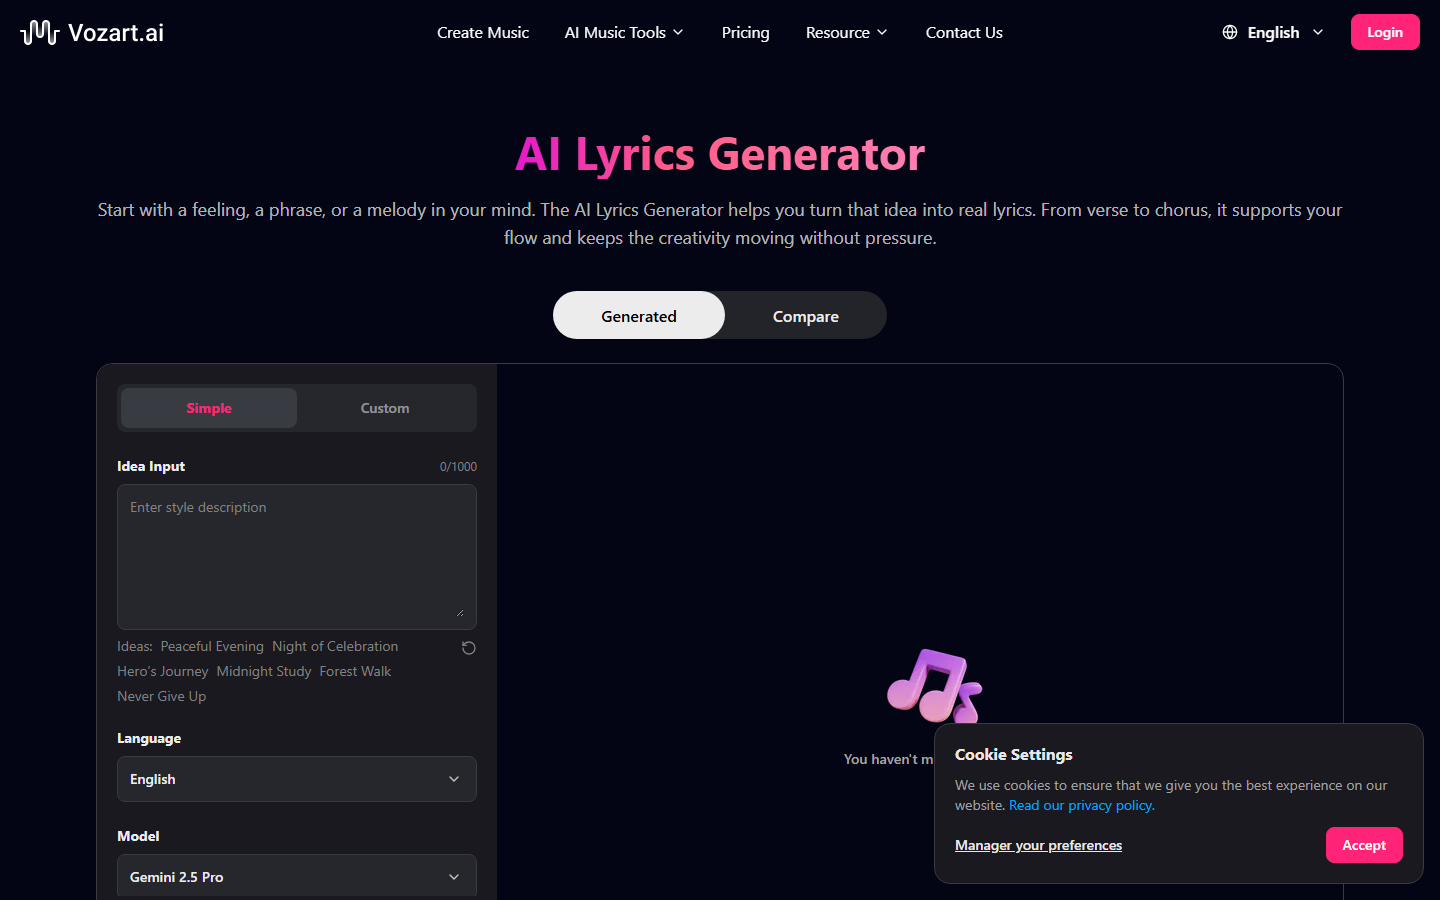
Task: Open the Pricing page
Action: (x=745, y=32)
